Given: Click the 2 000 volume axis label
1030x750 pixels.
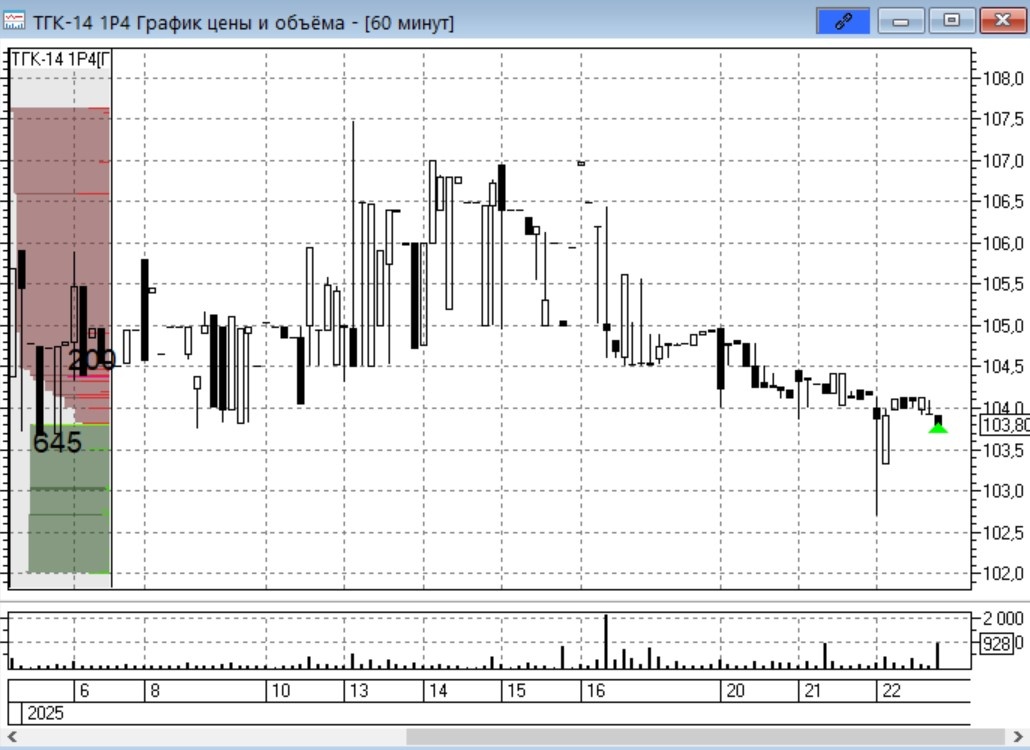Looking at the screenshot, I should coord(1003,619).
